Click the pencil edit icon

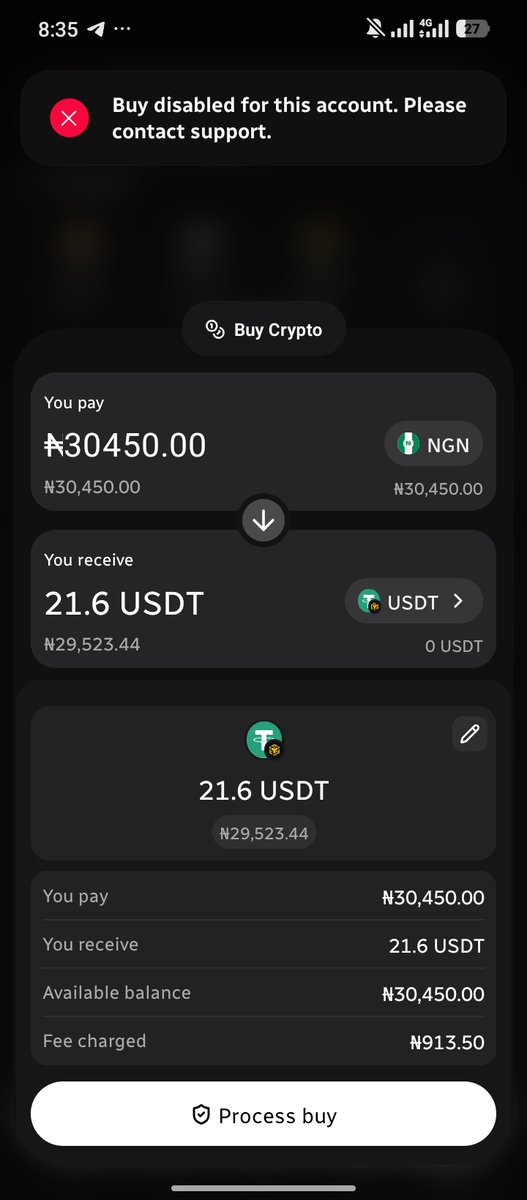tap(469, 734)
